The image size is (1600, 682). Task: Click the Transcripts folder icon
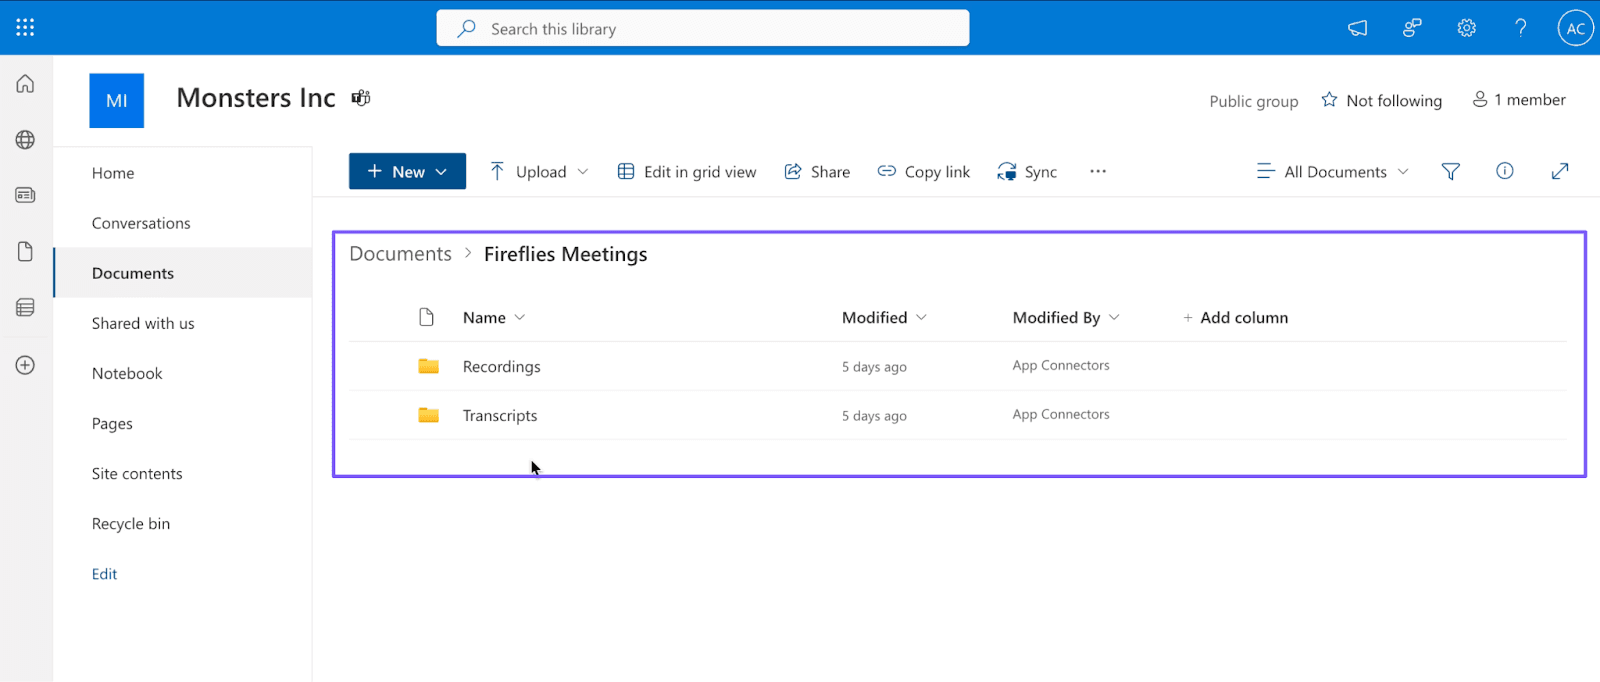click(428, 415)
